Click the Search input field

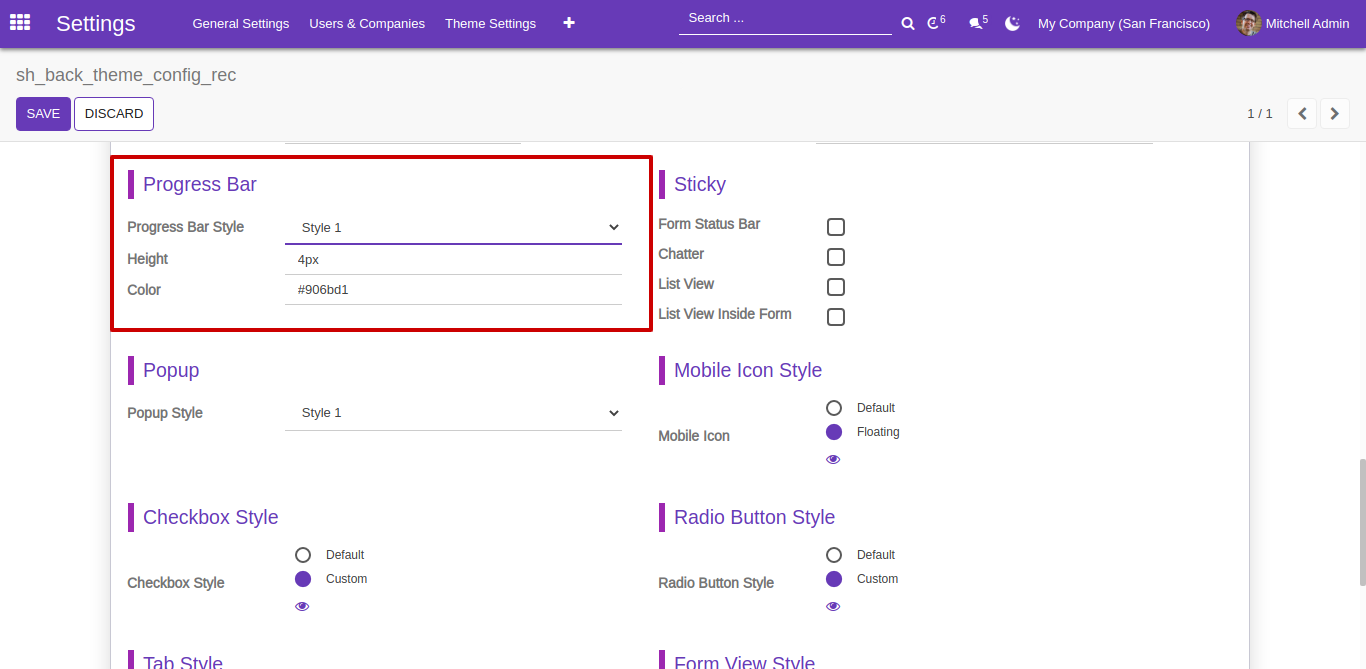tap(785, 18)
